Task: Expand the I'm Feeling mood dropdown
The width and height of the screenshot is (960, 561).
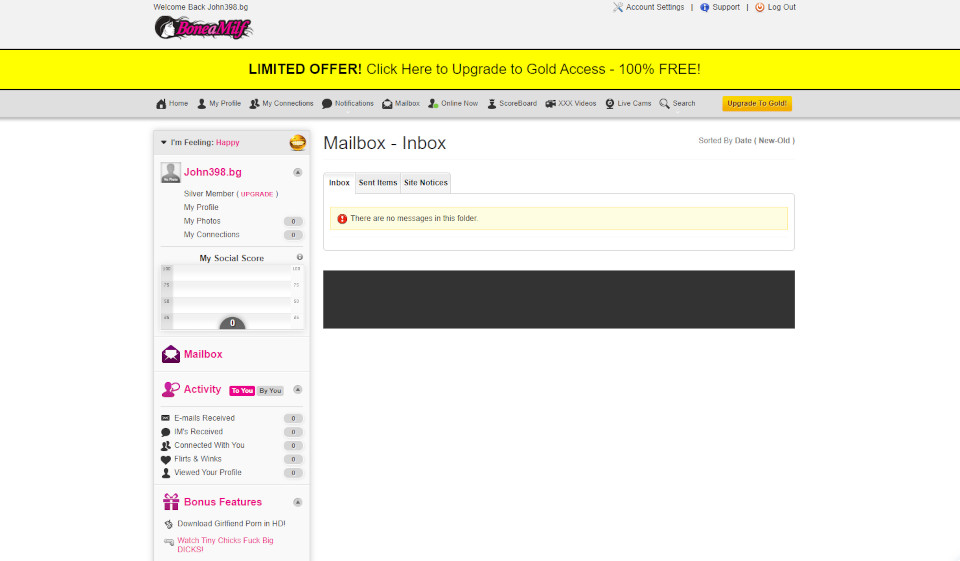Action: (164, 142)
